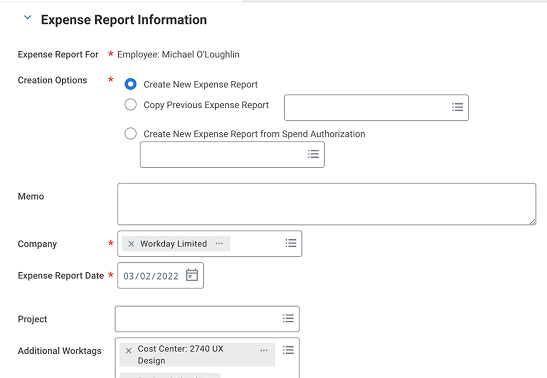Viewport: 547px width, 378px height.
Task: Open the Project prompt list icon
Action: coord(288,318)
